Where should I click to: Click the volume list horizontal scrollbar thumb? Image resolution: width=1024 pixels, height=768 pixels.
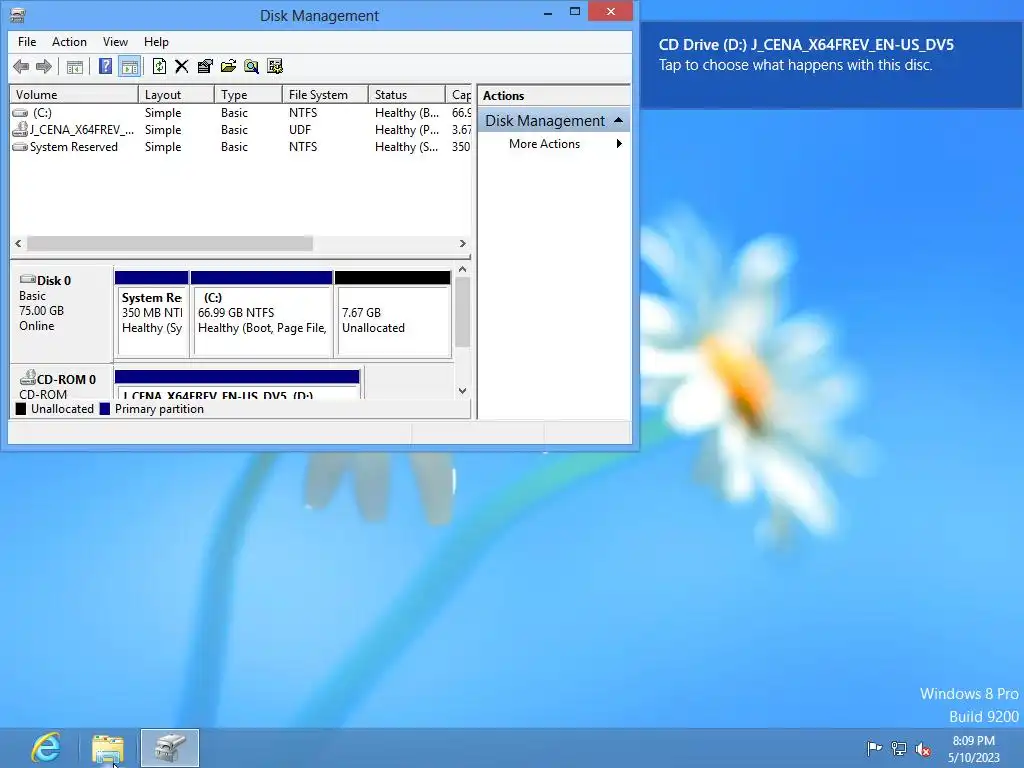point(170,244)
